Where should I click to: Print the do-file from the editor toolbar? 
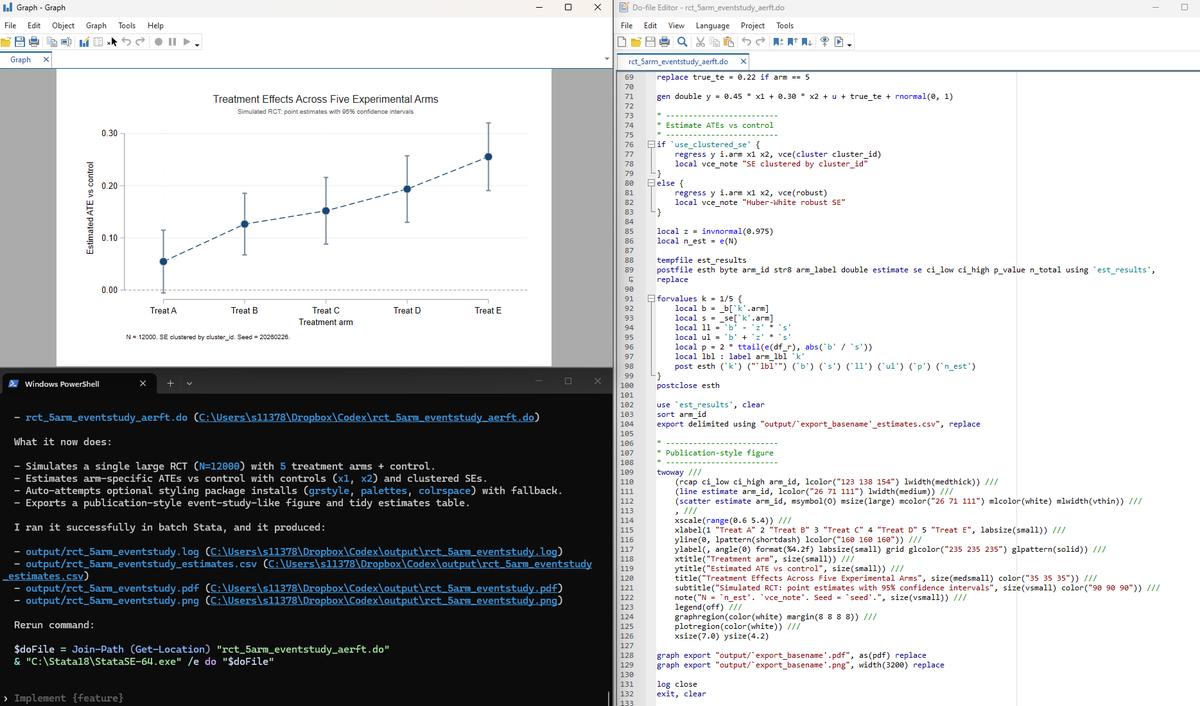click(664, 42)
